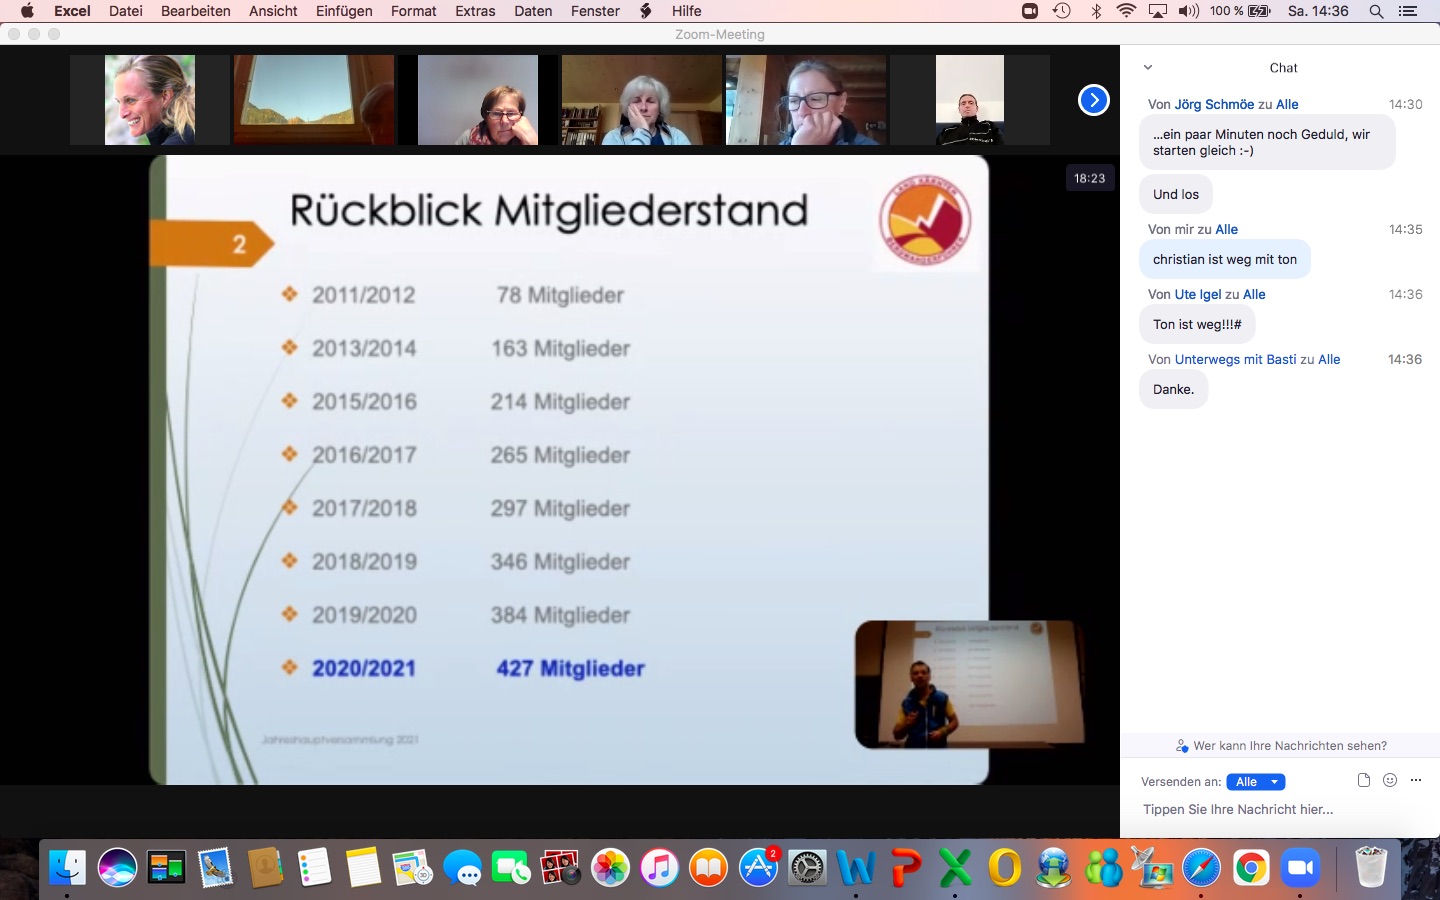Viewport: 1440px width, 900px height.
Task: Open the chat more options ellipsis
Action: (x=1415, y=780)
